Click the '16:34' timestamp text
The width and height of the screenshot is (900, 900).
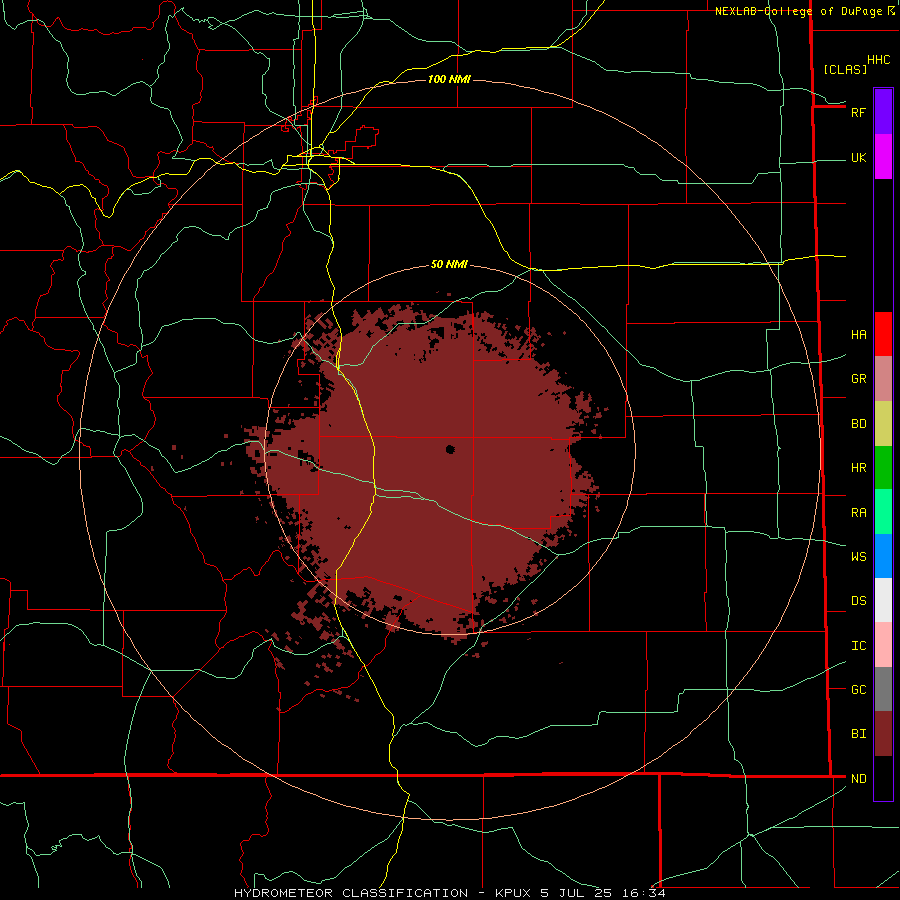point(645,893)
